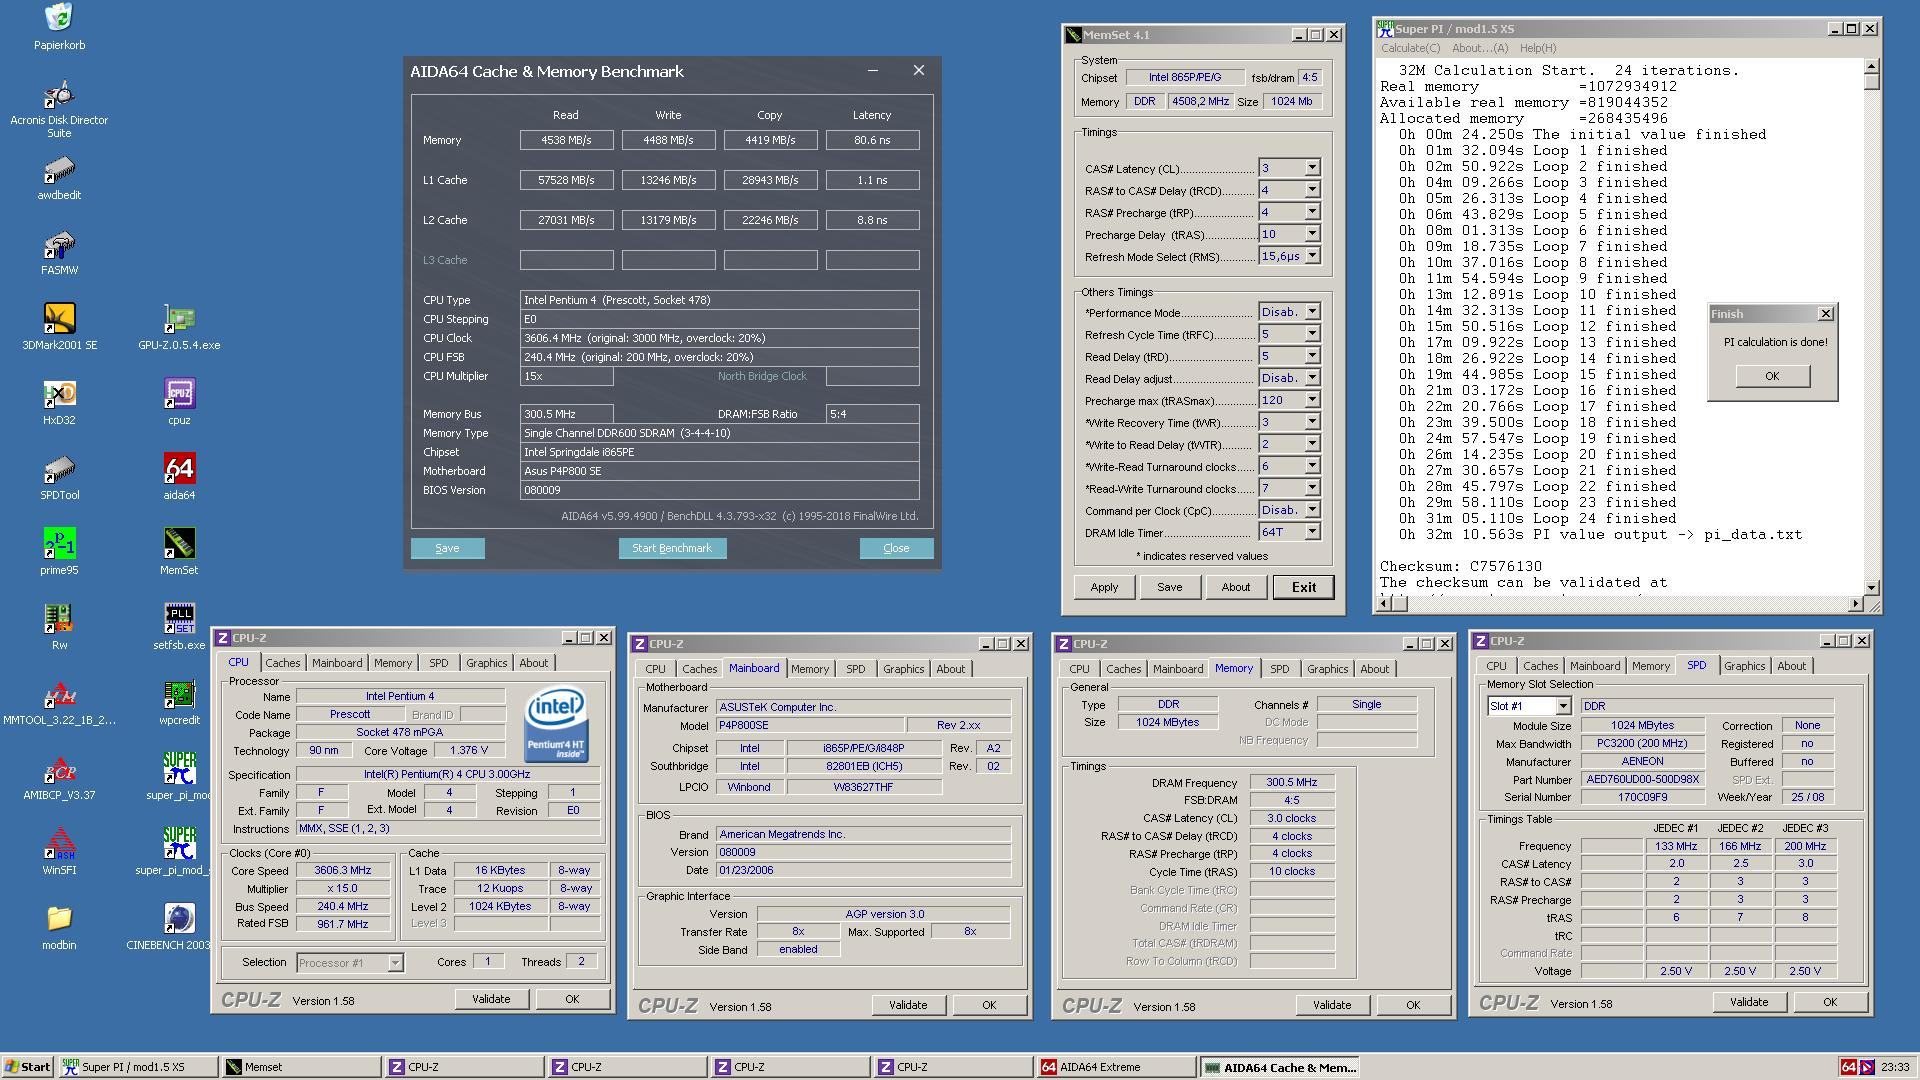
Task: Open the Precharge max (tRASmax) dropdown
Action: [x=1312, y=400]
